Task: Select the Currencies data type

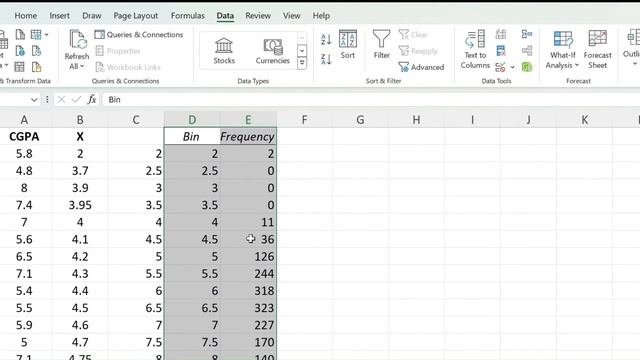Action: click(x=272, y=51)
